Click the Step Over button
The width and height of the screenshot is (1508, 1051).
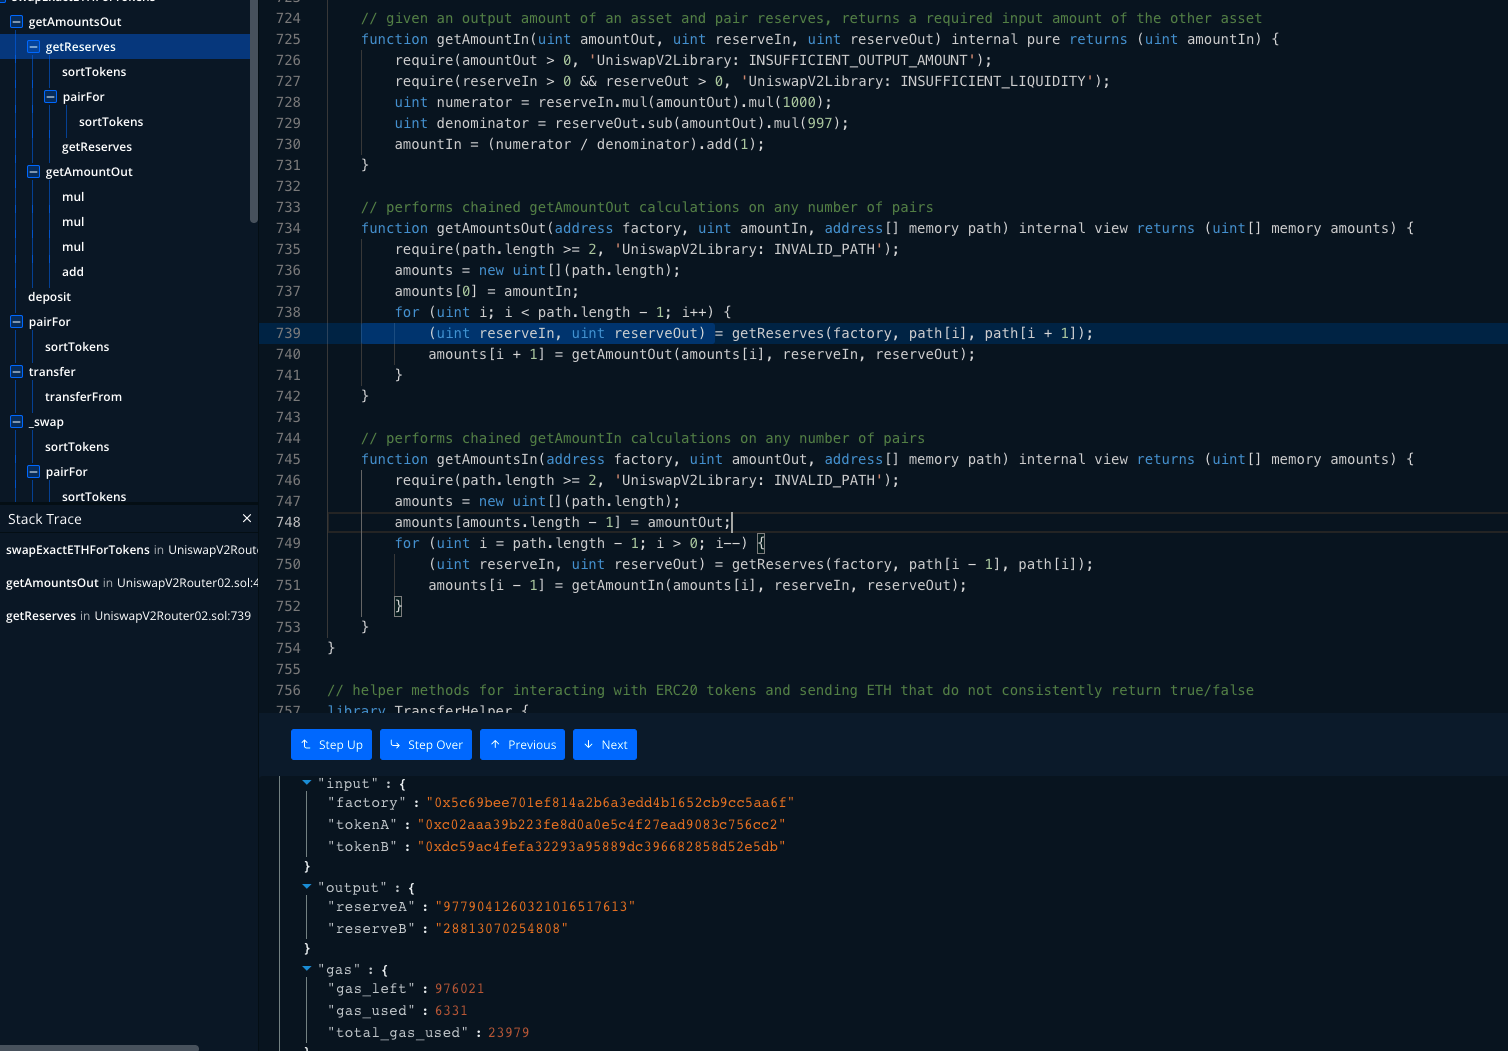pyautogui.click(x=426, y=745)
